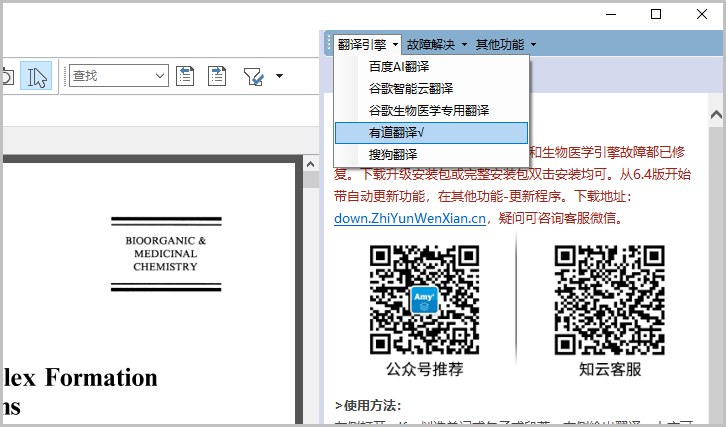Open the 故障解决 menu
Screen dimensions: 726x427
click(x=437, y=44)
